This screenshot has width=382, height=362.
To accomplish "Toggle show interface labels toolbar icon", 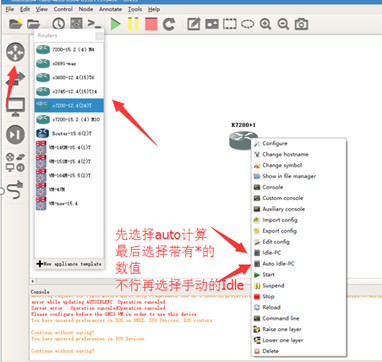I will click(x=76, y=24).
